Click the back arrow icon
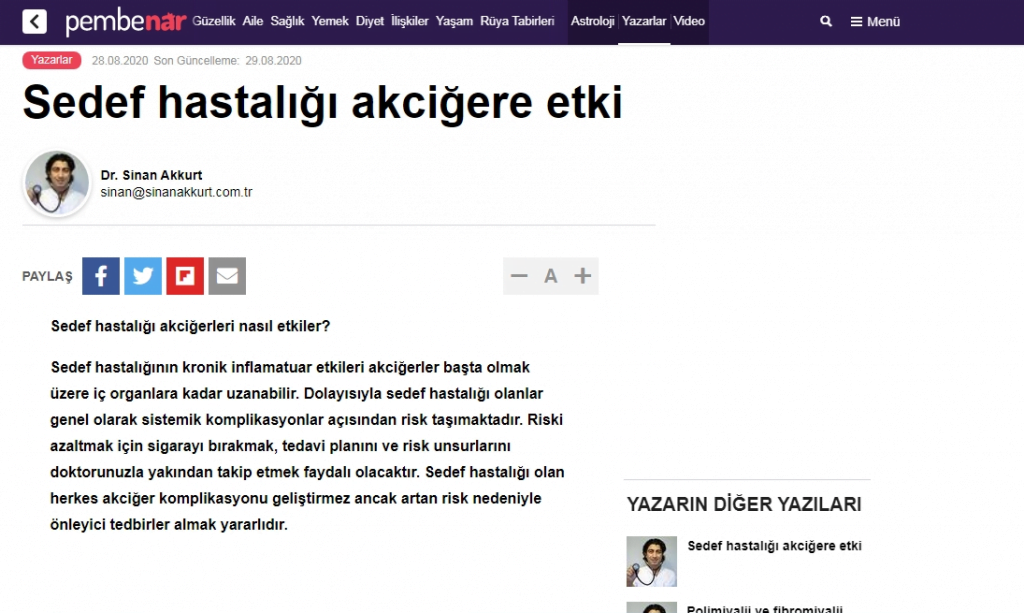 [35, 22]
